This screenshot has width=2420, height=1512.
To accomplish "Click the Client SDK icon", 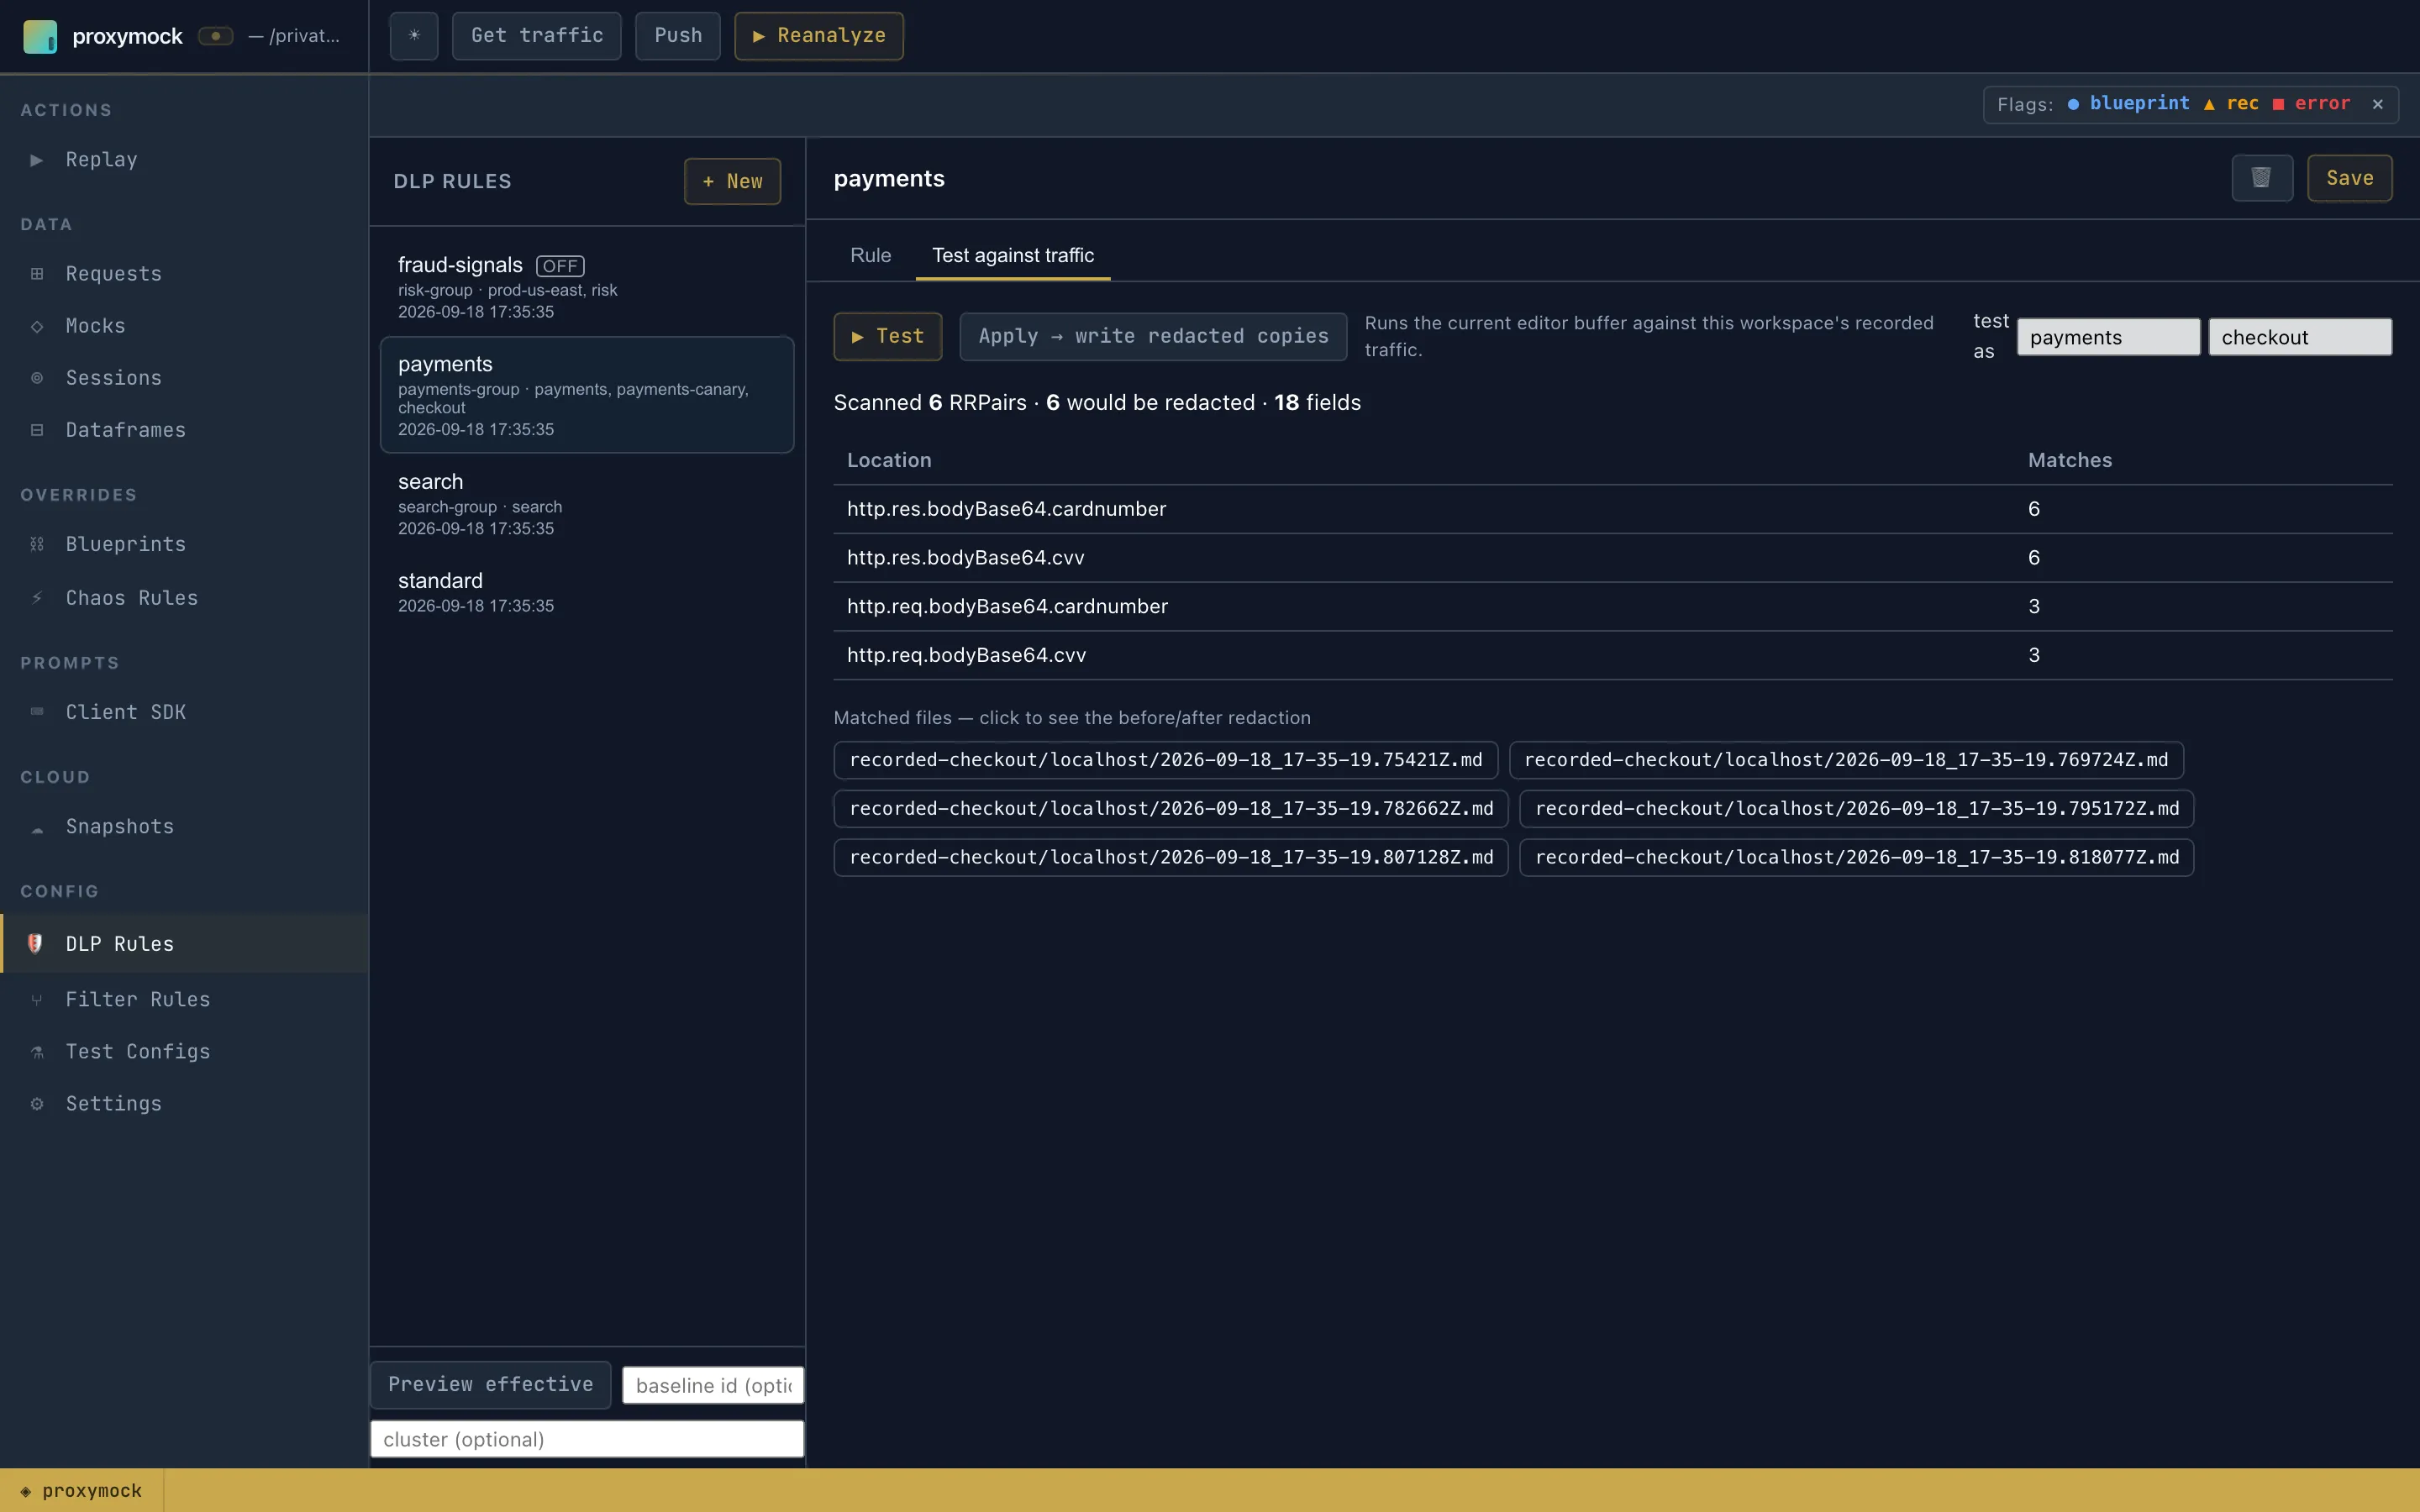I will 37,712.
